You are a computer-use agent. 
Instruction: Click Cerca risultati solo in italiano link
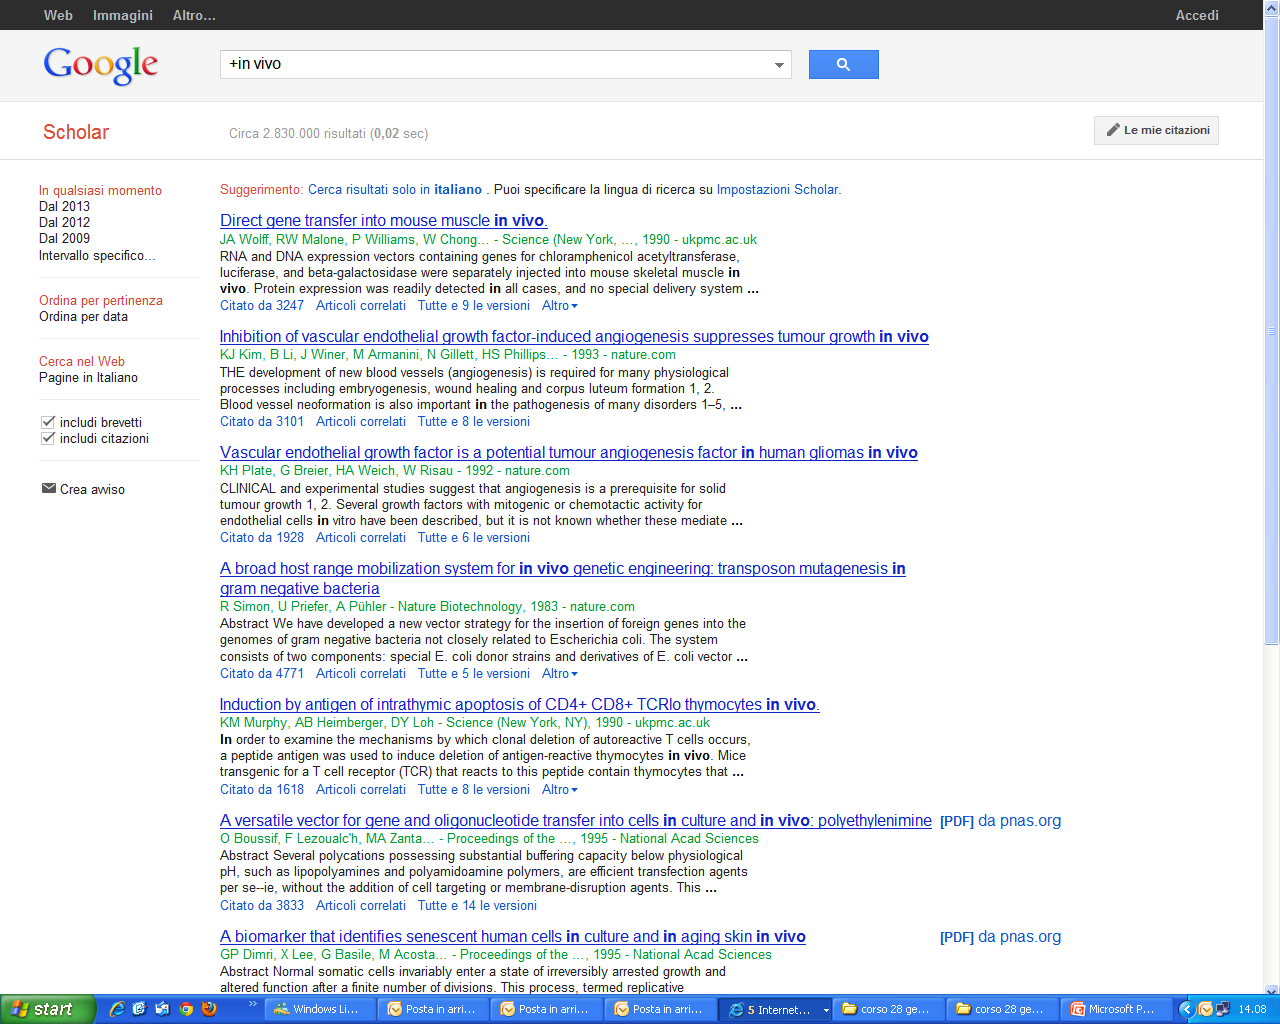click(395, 189)
